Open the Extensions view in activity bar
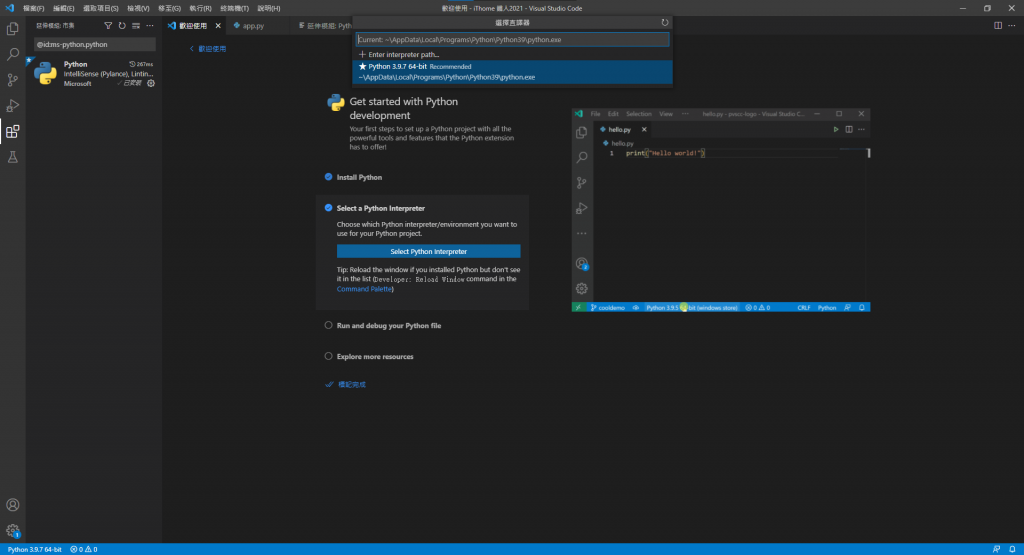The height and width of the screenshot is (555, 1024). (x=12, y=131)
